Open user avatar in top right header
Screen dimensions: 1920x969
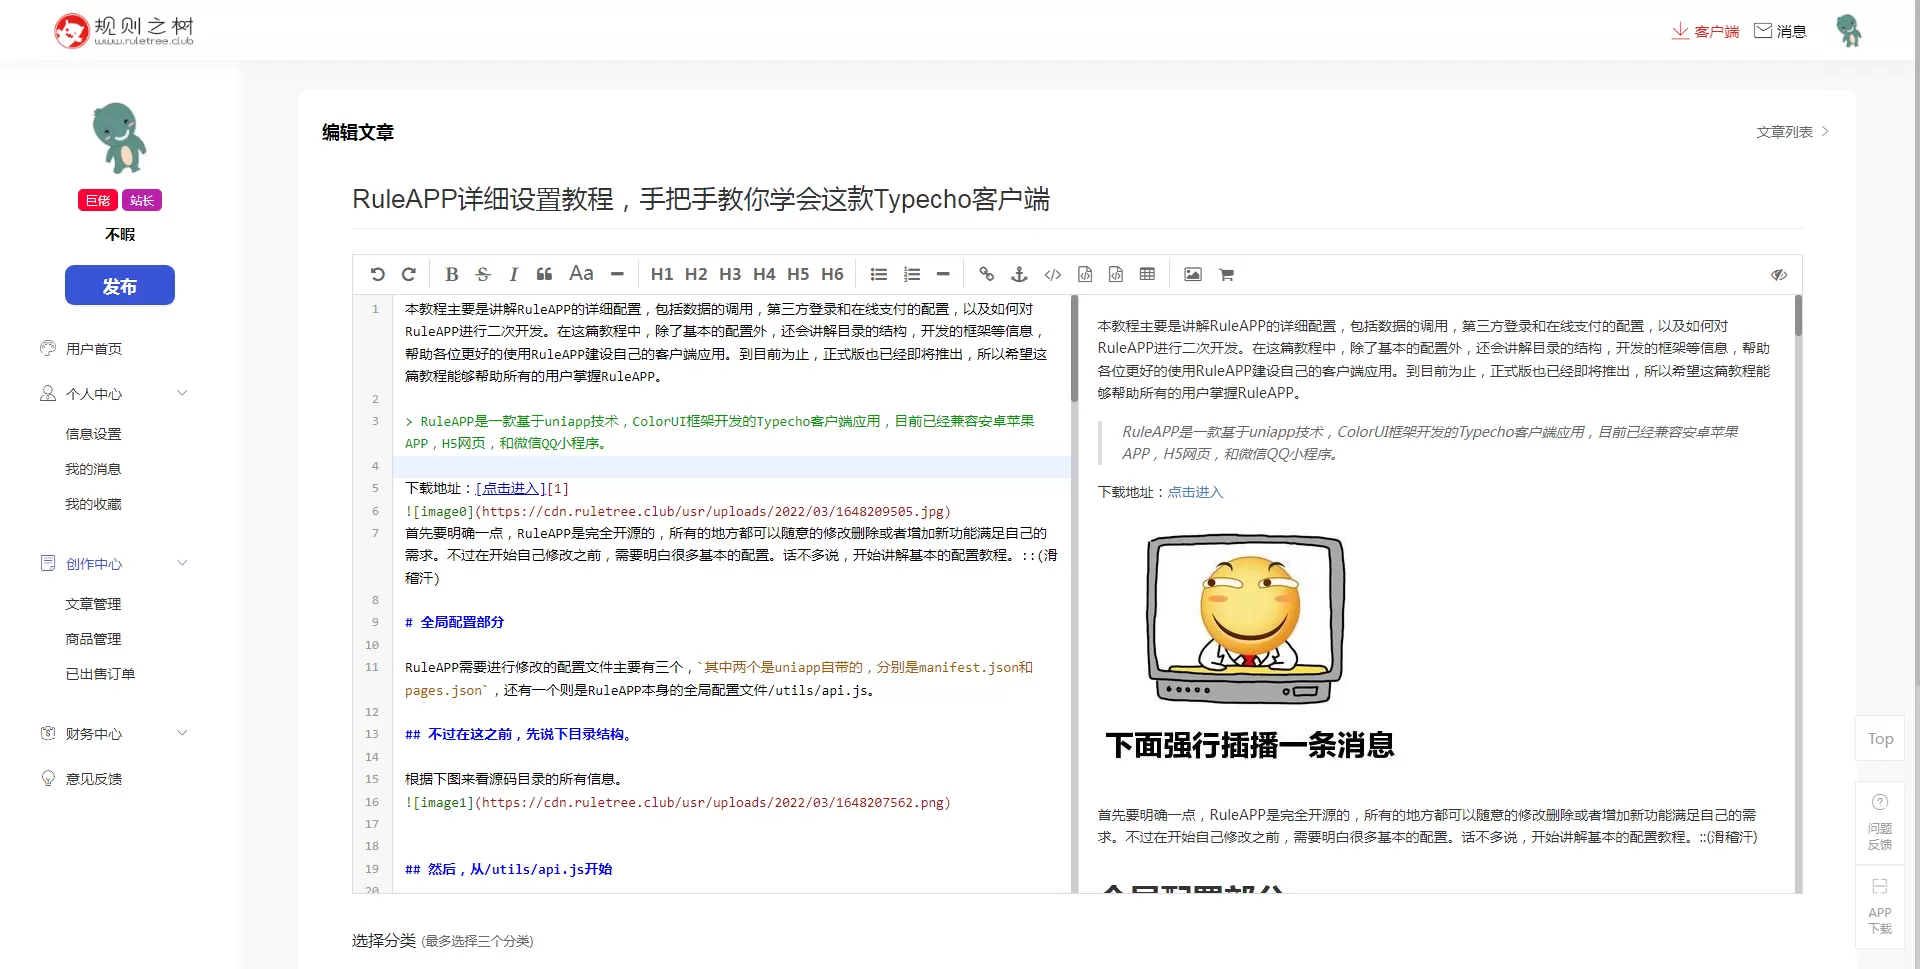click(x=1848, y=31)
